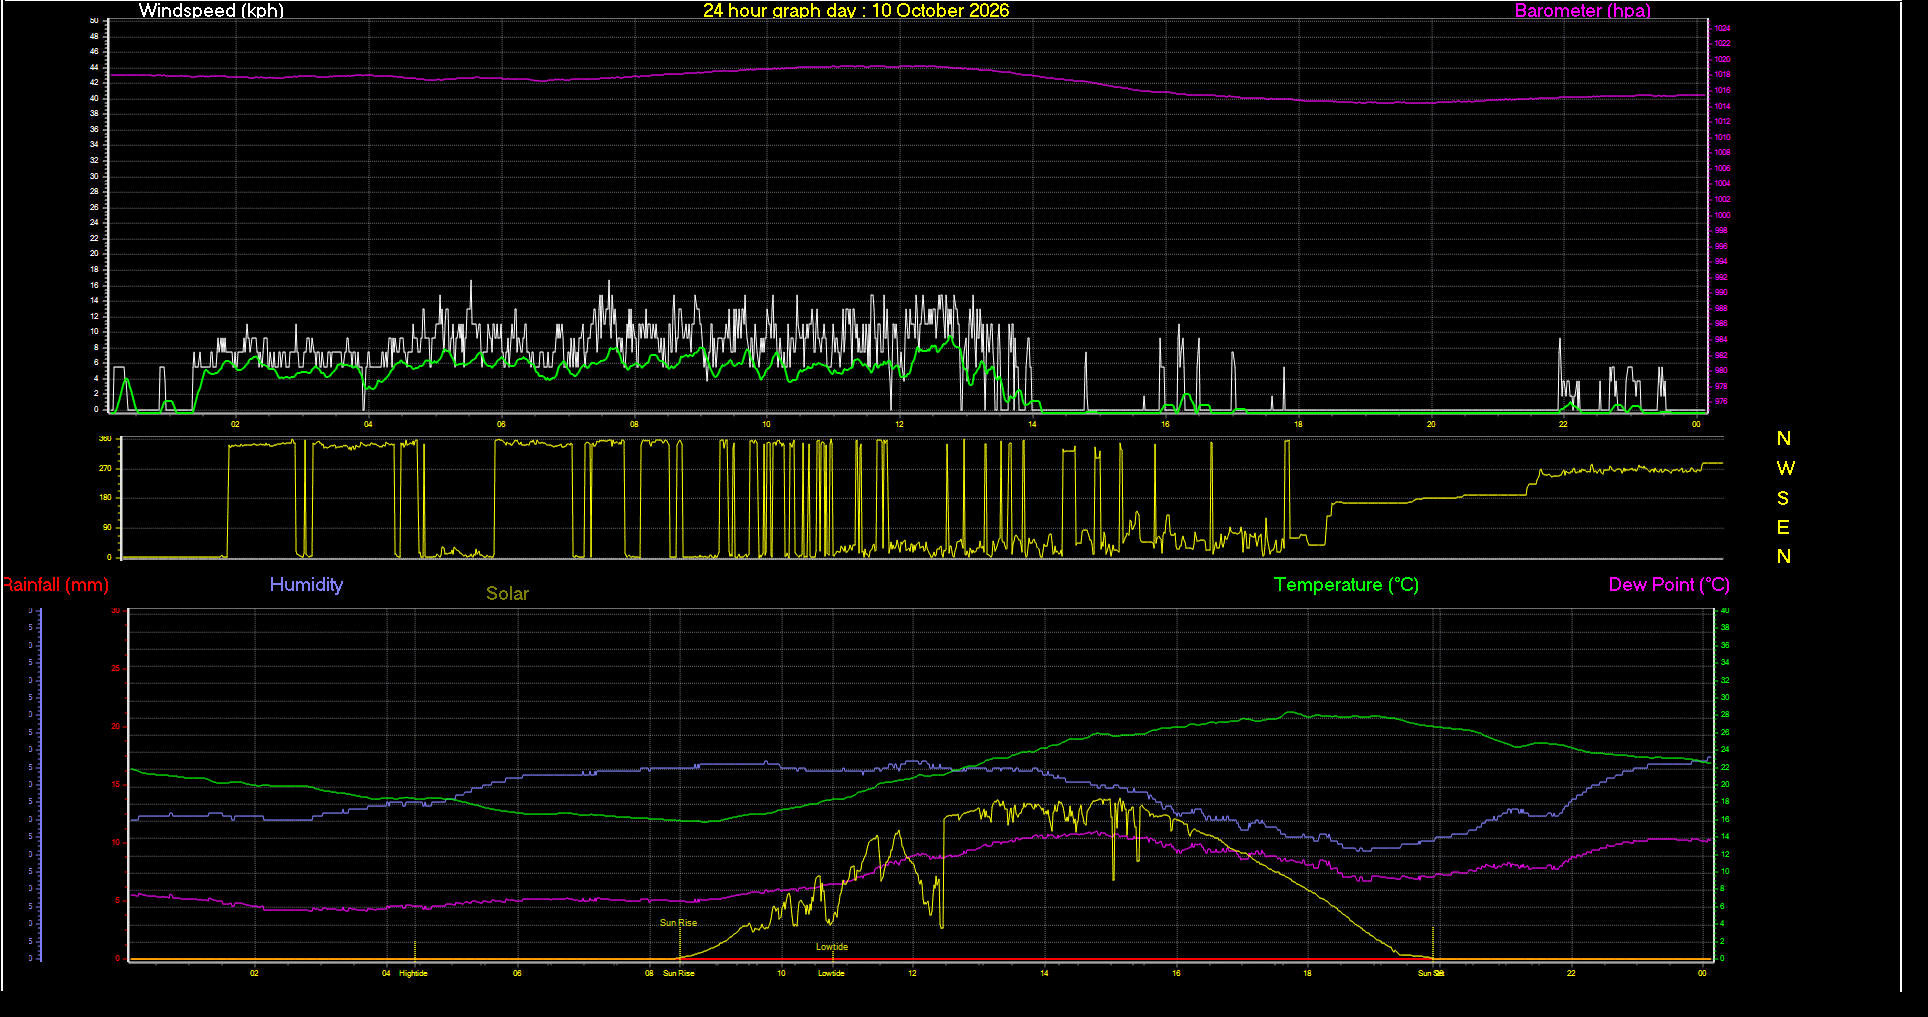1928x1017 pixels.
Task: Click the Sun Rise label inside the lower graph
Action: click(678, 923)
